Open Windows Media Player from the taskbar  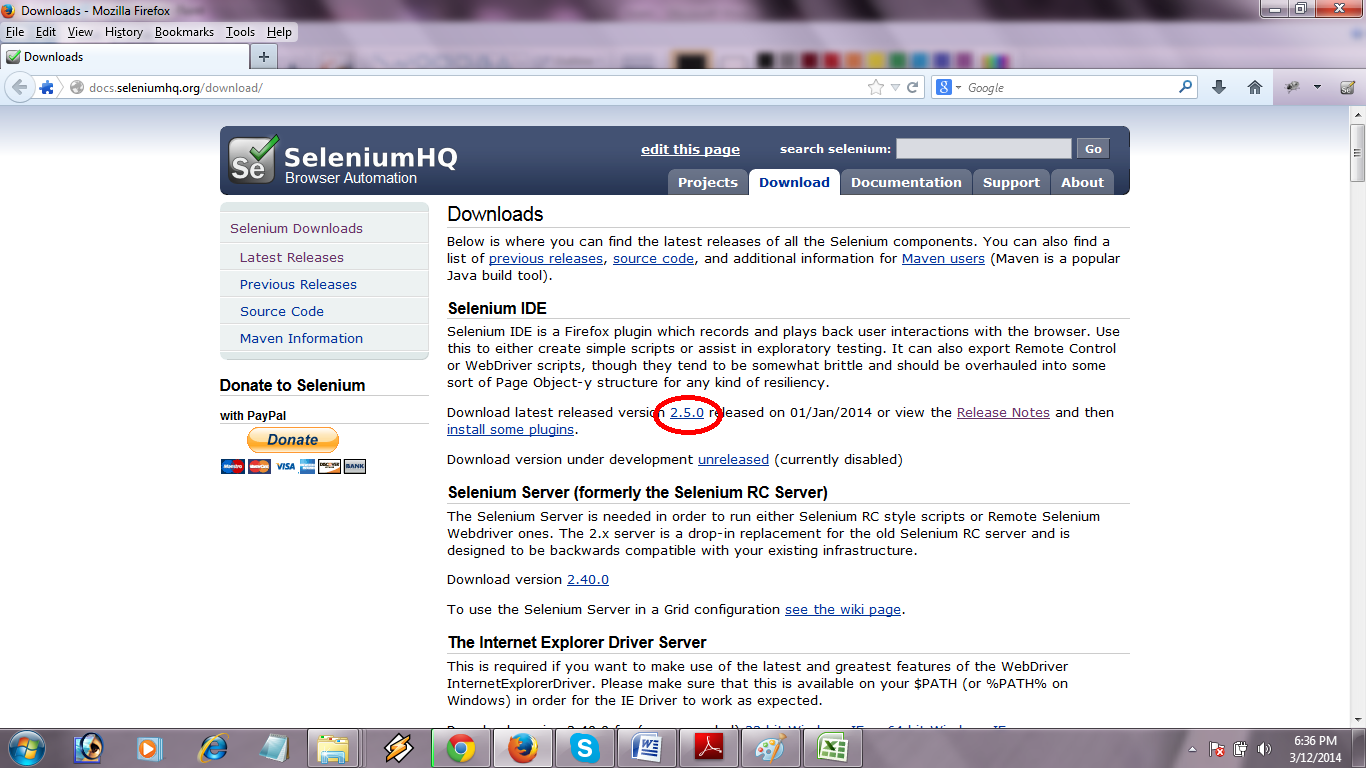point(149,747)
